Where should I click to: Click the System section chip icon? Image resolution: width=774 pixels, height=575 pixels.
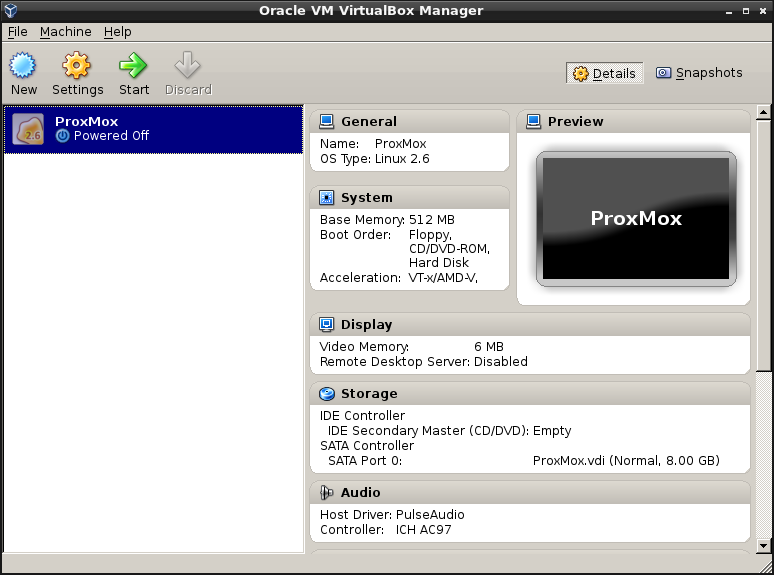pyautogui.click(x=326, y=197)
